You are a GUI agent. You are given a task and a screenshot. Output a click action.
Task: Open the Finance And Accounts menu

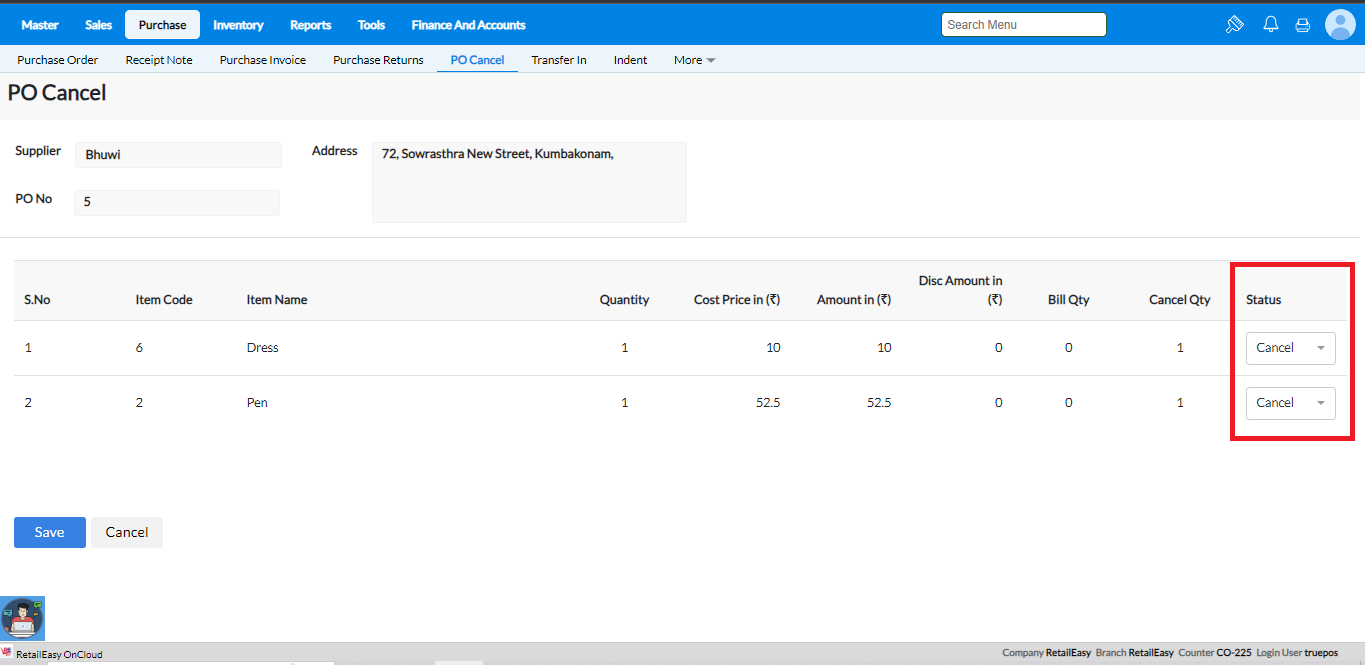coord(468,25)
